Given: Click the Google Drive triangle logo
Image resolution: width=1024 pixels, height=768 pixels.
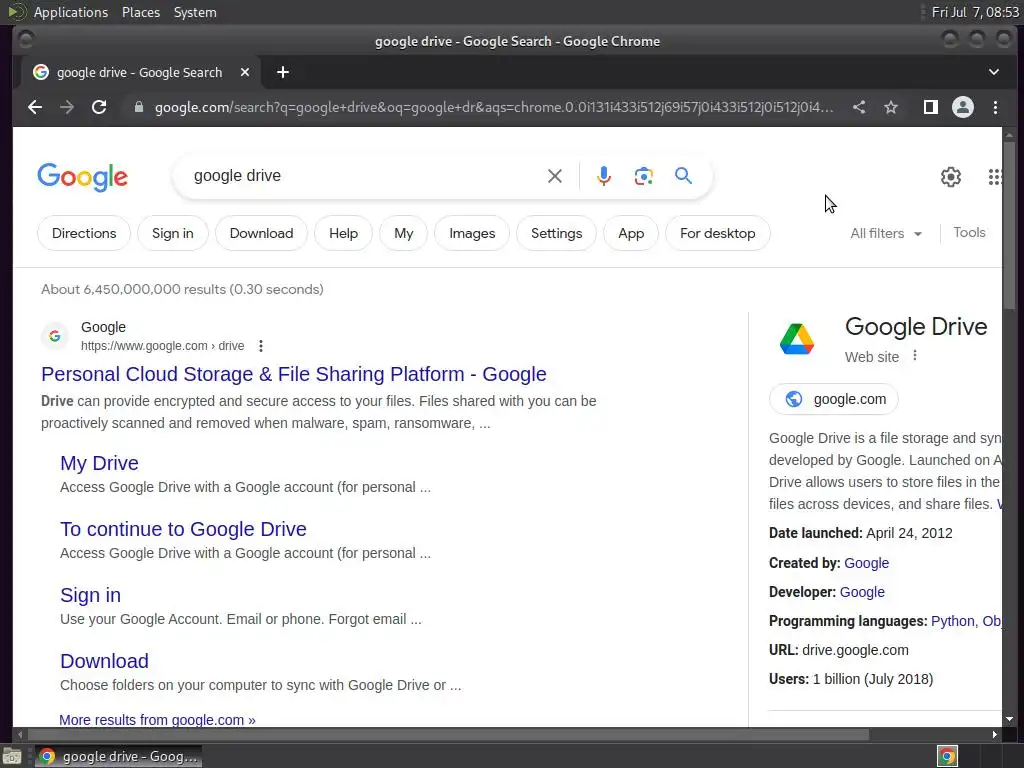Looking at the screenshot, I should [797, 339].
